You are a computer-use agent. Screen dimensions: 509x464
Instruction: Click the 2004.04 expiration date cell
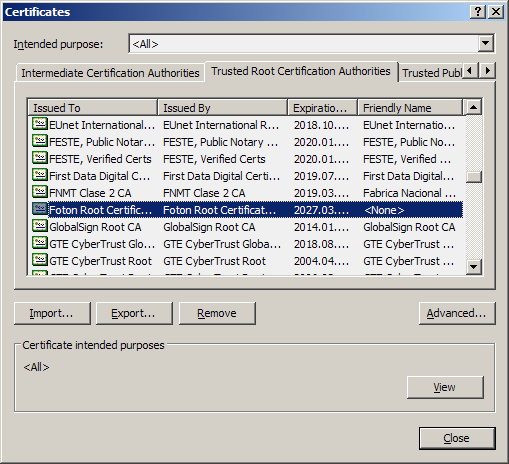[x=321, y=261]
